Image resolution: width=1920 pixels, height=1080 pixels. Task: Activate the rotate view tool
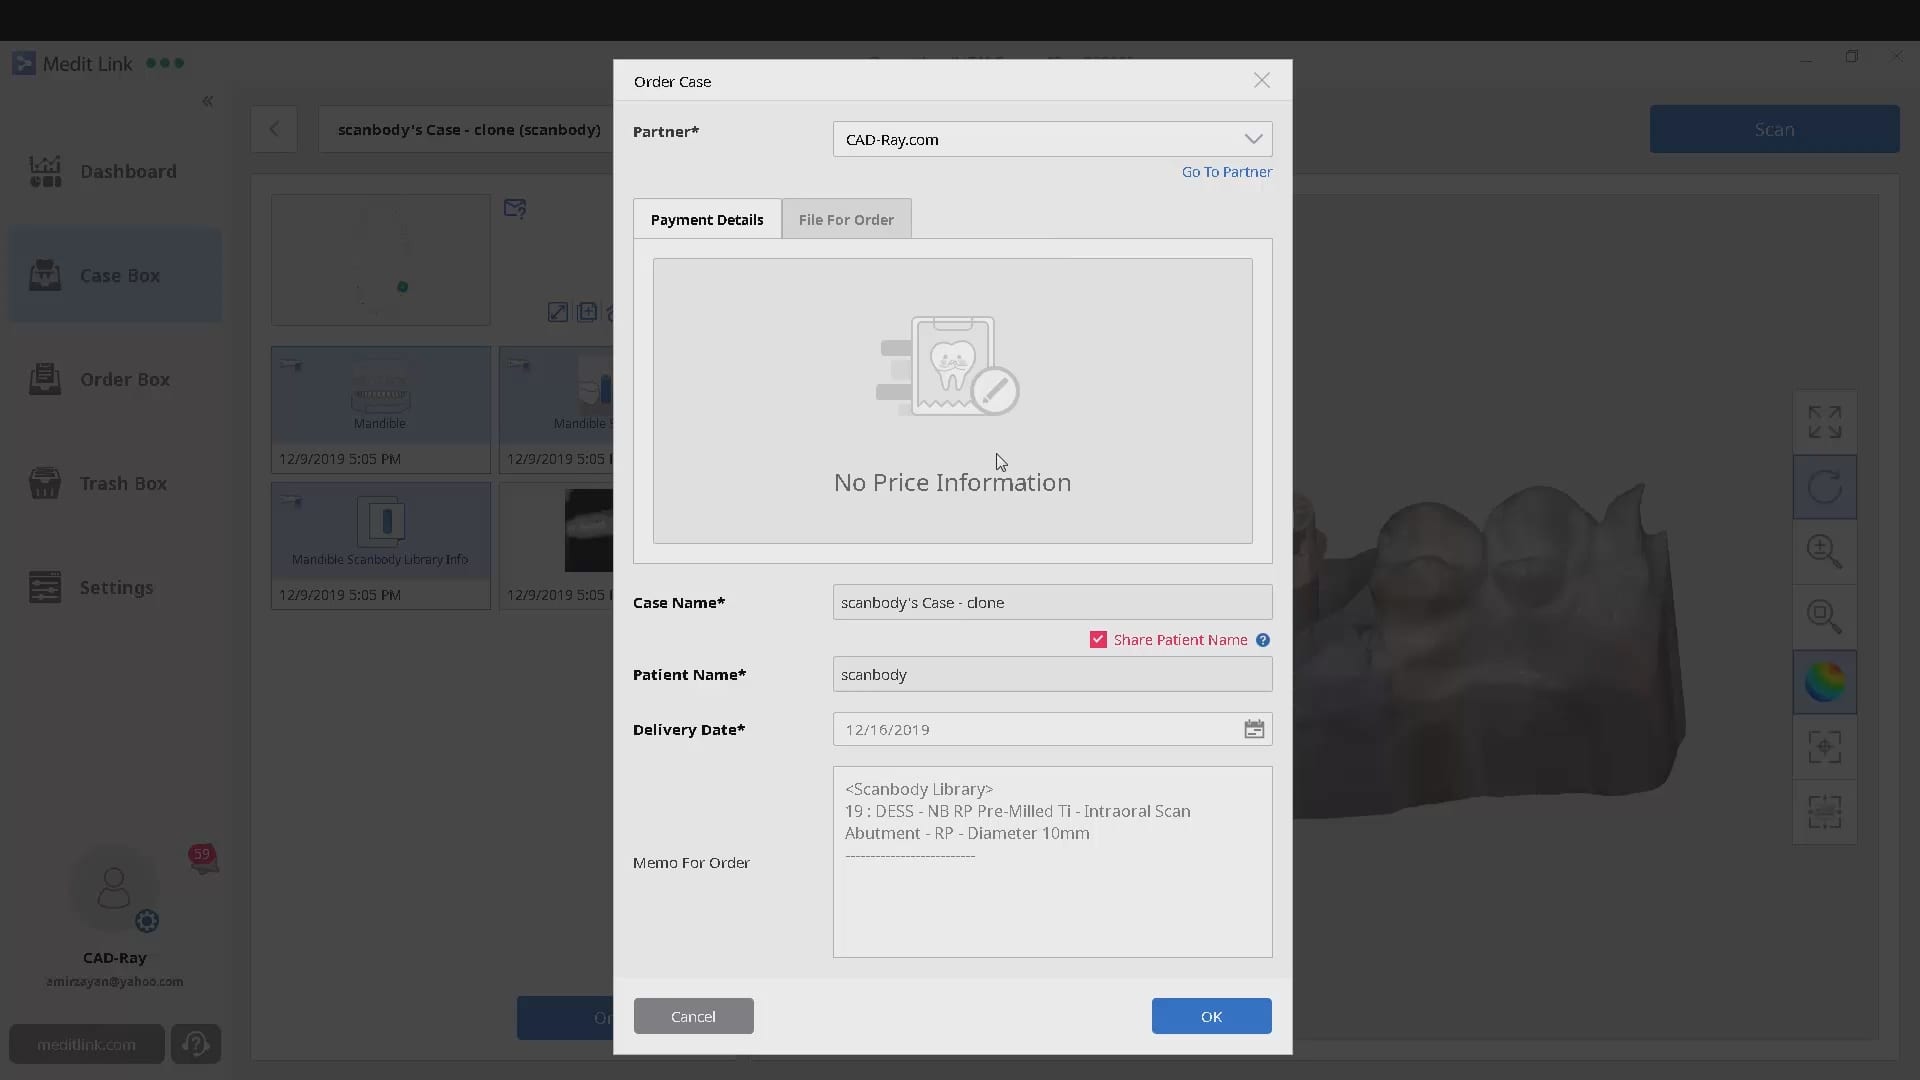[x=1825, y=487]
